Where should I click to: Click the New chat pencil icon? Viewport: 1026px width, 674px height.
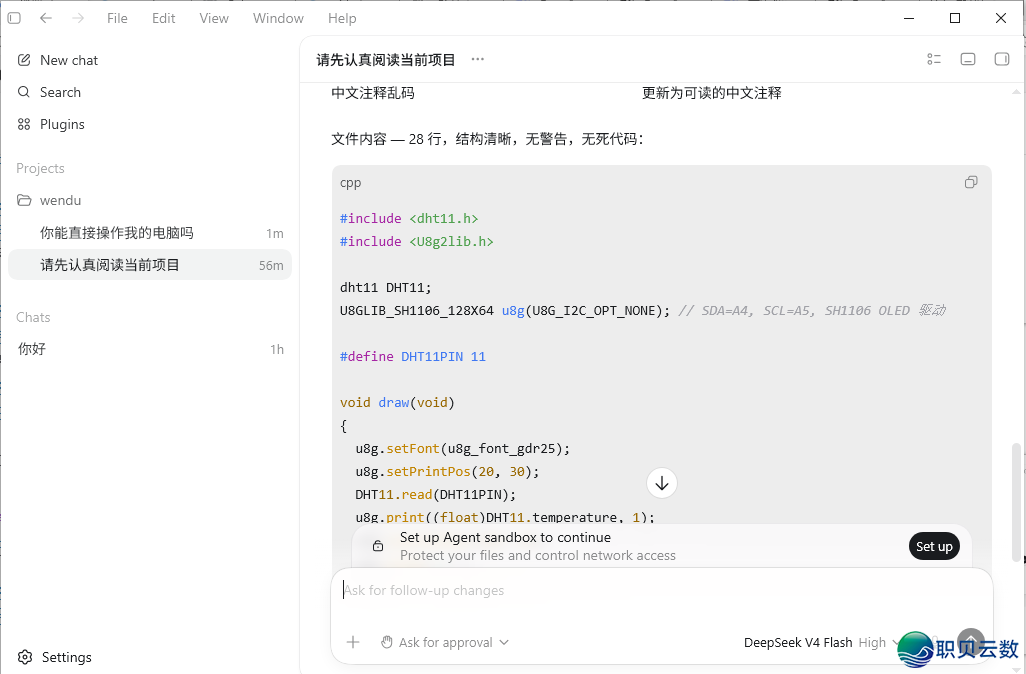coord(24,60)
